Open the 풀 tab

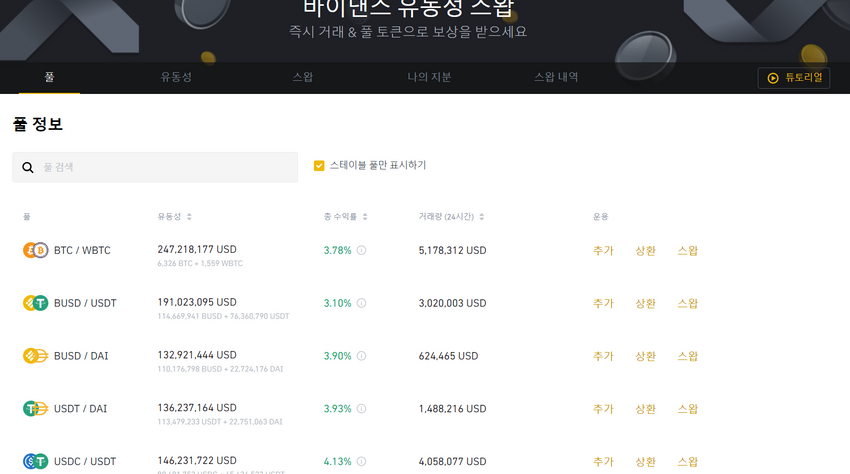pos(49,77)
